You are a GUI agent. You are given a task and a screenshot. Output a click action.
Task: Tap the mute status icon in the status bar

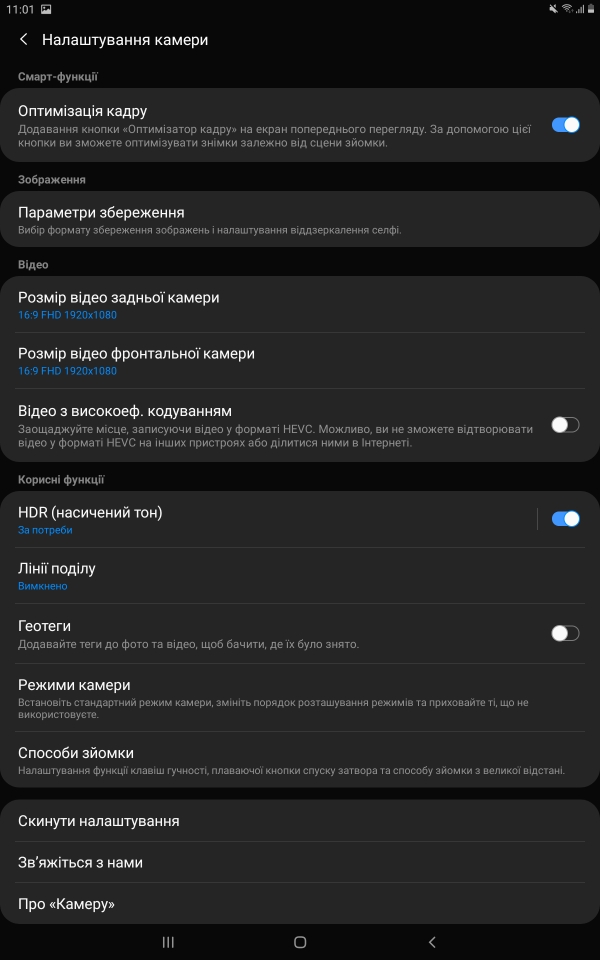[553, 9]
